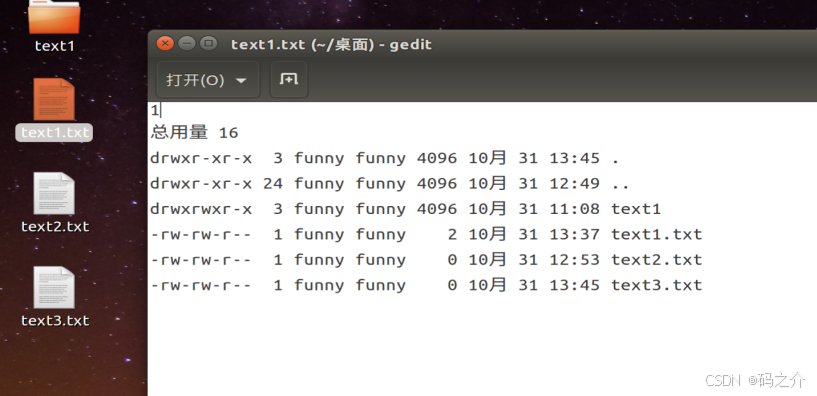Click size value '2' of text1.txt row

click(x=452, y=235)
